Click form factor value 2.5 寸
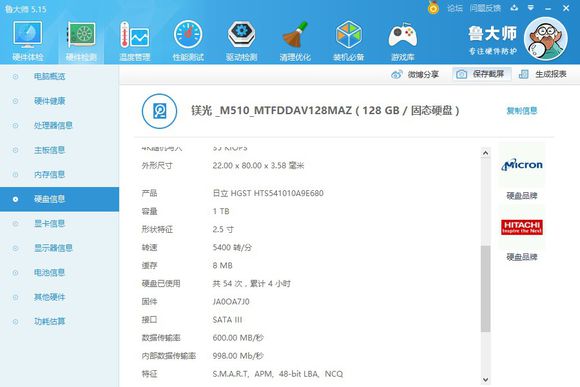This screenshot has height=387, width=580. [223, 229]
